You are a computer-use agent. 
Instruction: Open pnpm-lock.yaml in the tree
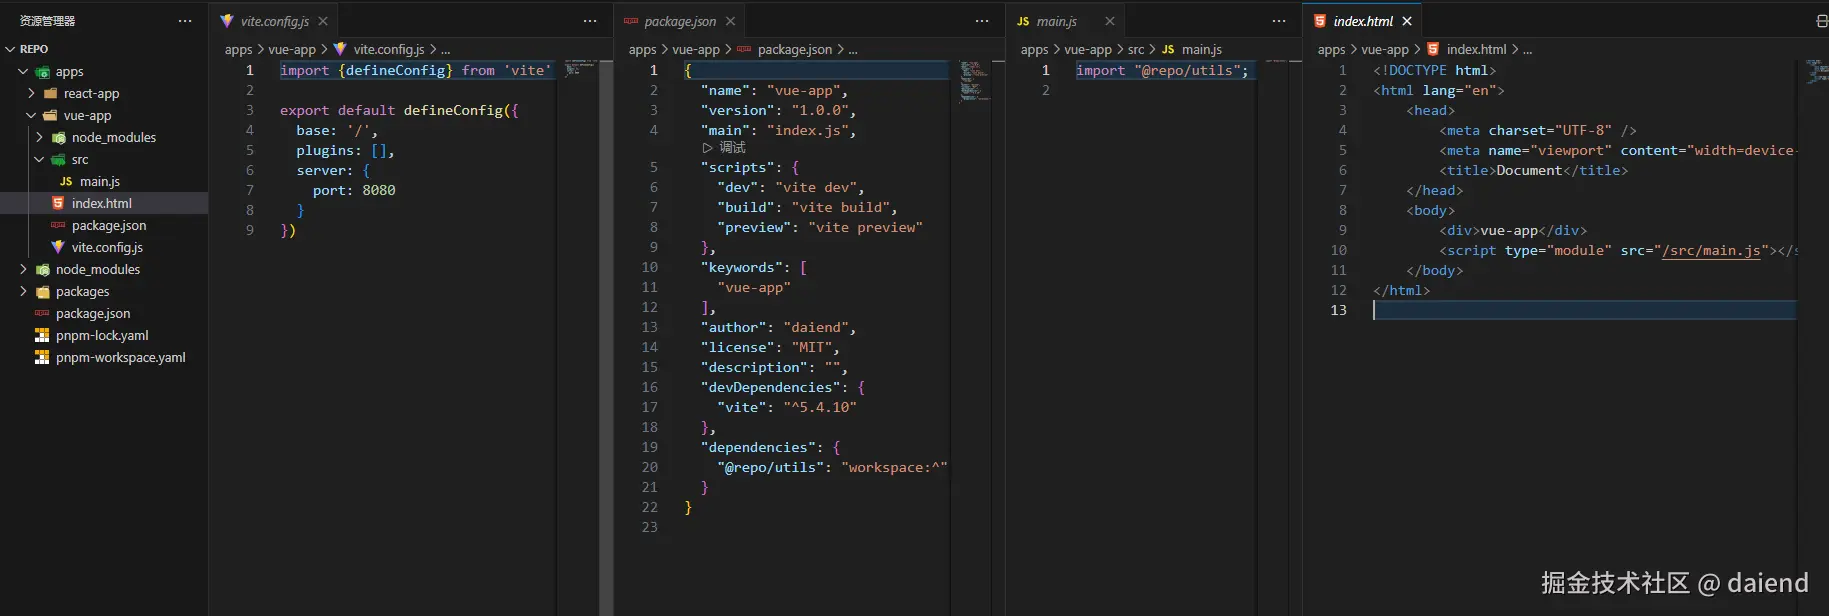[102, 335]
